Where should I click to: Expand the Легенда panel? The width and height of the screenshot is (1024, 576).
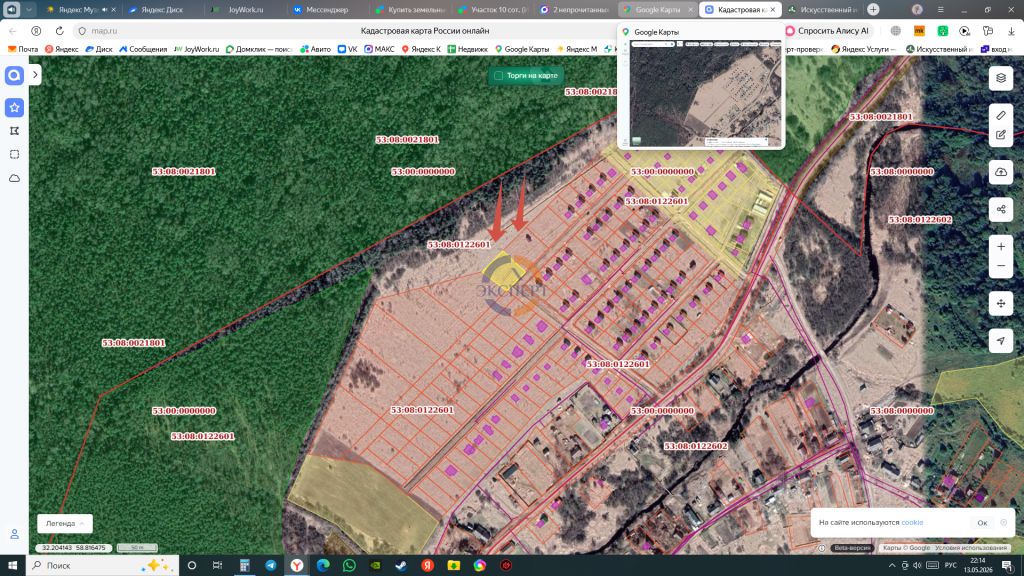(65, 523)
